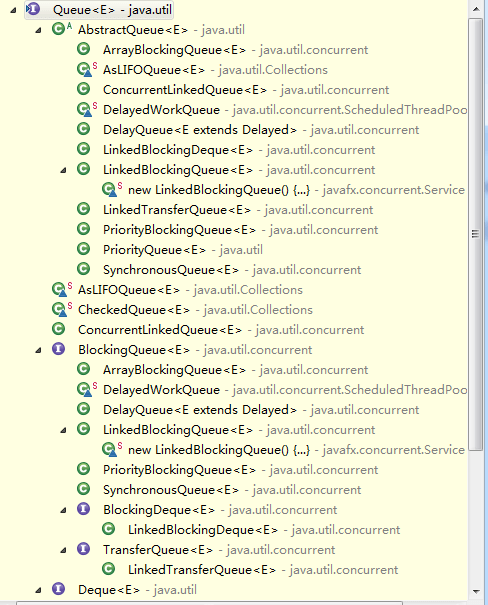Collapse the BlockingQueue<E> node
The image size is (488, 605).
tap(38, 350)
